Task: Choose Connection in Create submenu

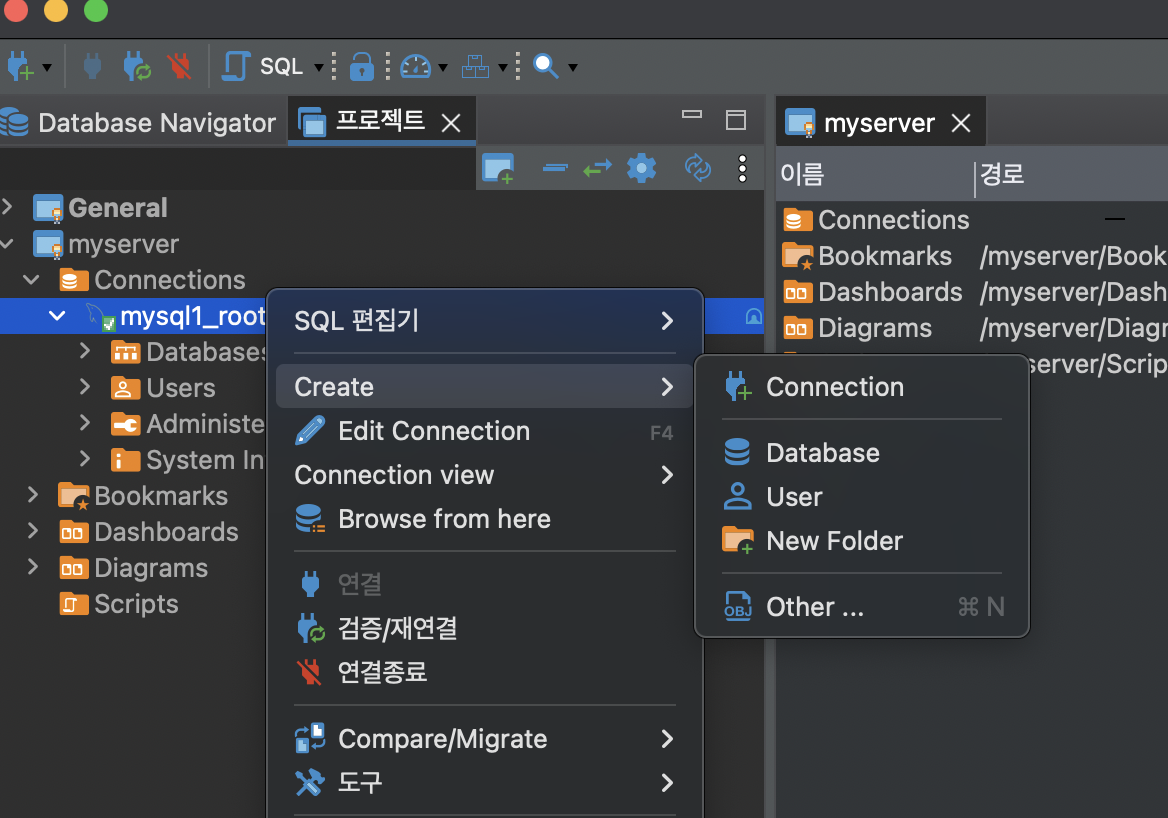Action: [x=862, y=387]
